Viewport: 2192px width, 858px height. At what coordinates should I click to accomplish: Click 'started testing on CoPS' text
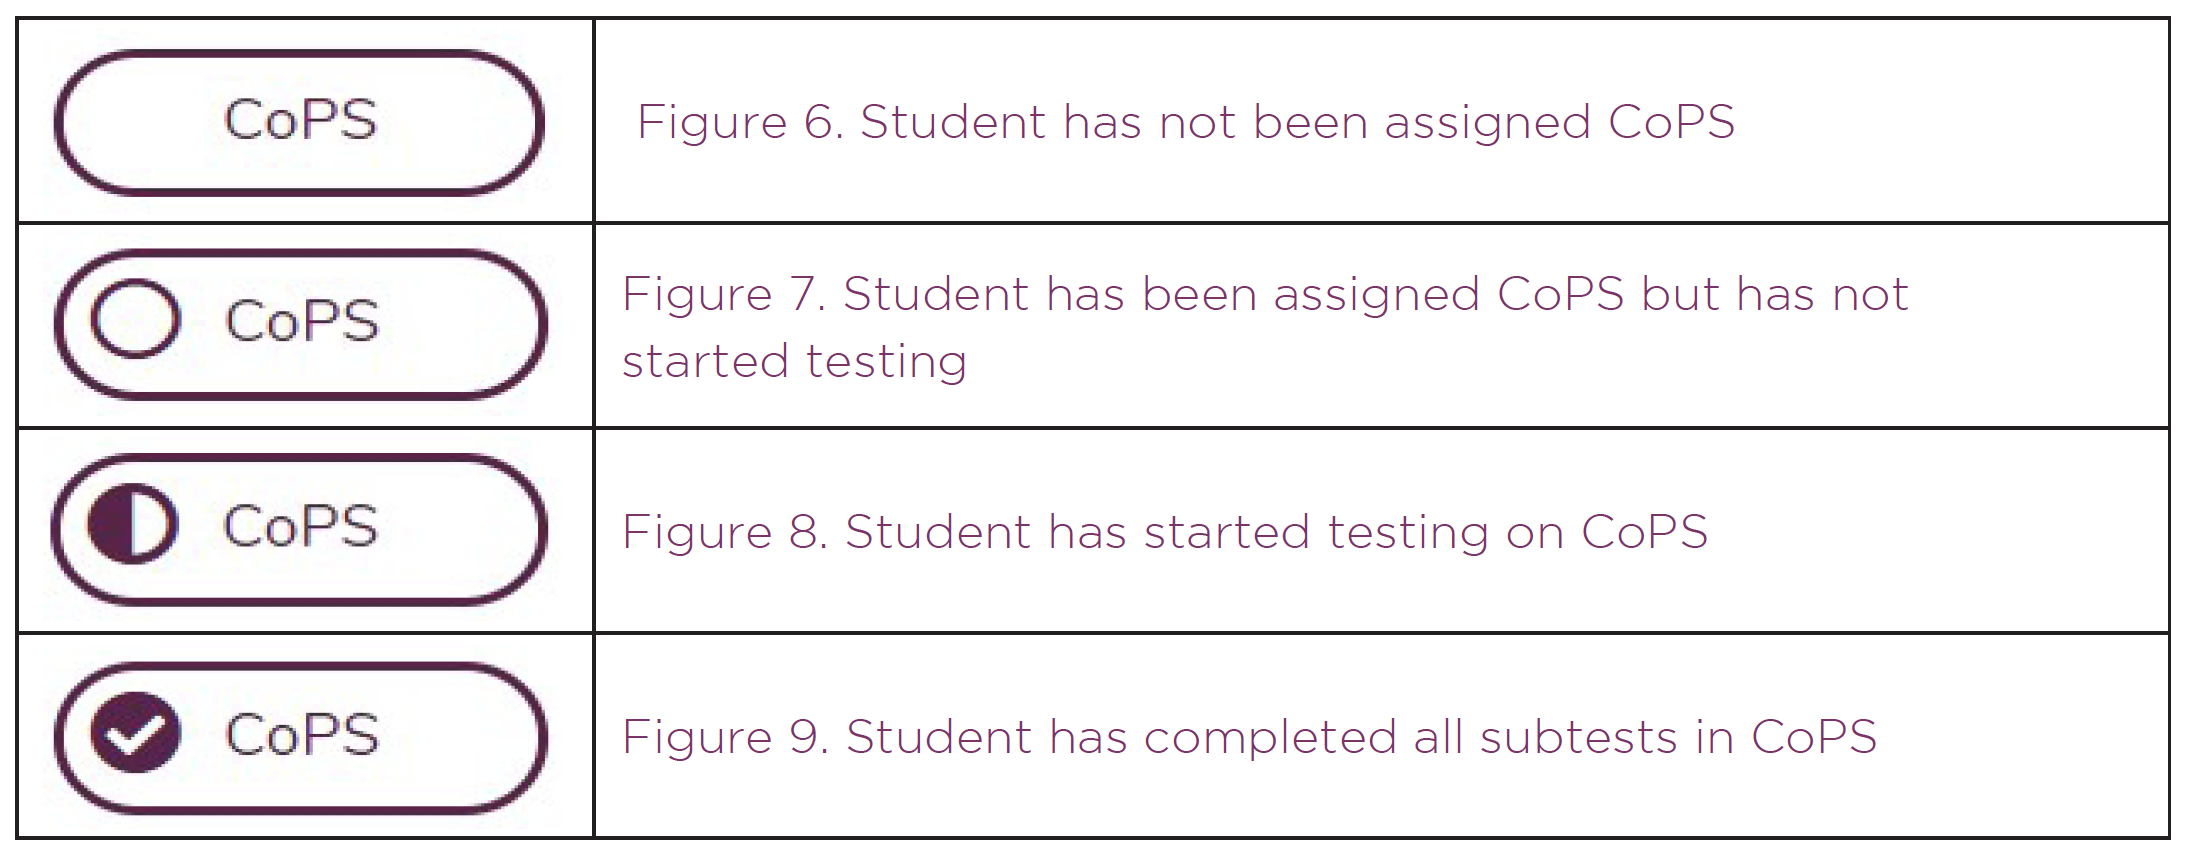point(1426,532)
